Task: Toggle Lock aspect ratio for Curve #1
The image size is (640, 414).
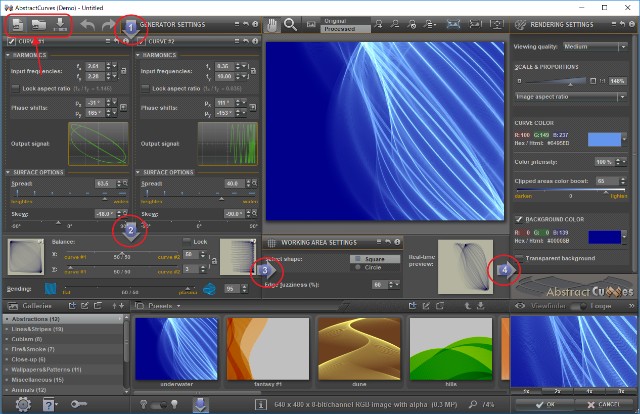Action: pos(16,88)
